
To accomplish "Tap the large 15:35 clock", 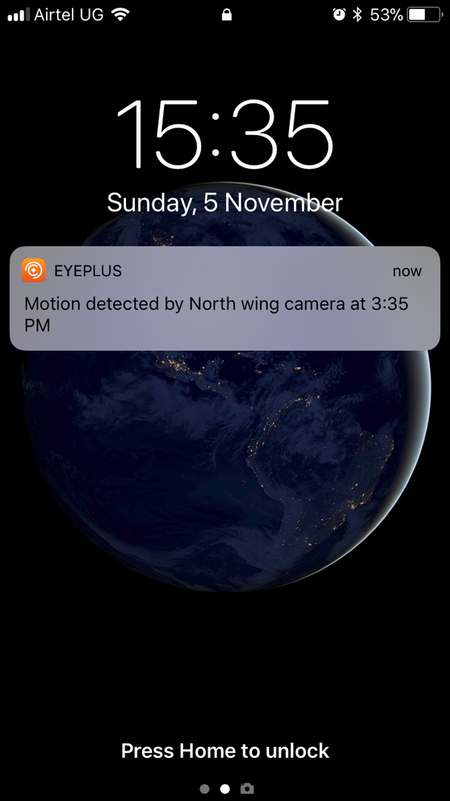I will coord(225,134).
